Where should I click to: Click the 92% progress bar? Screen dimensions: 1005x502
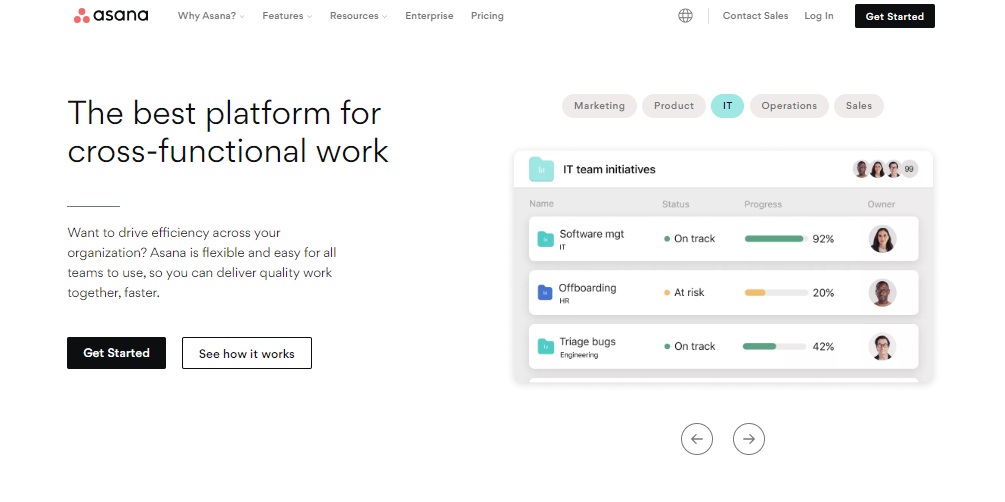(x=776, y=238)
